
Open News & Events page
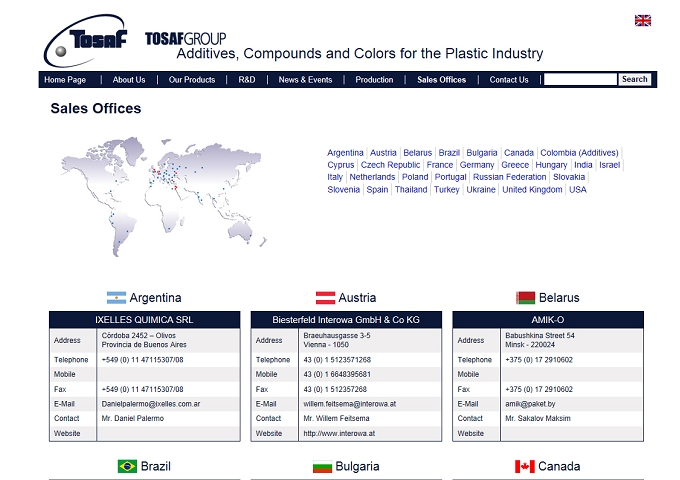(x=305, y=80)
